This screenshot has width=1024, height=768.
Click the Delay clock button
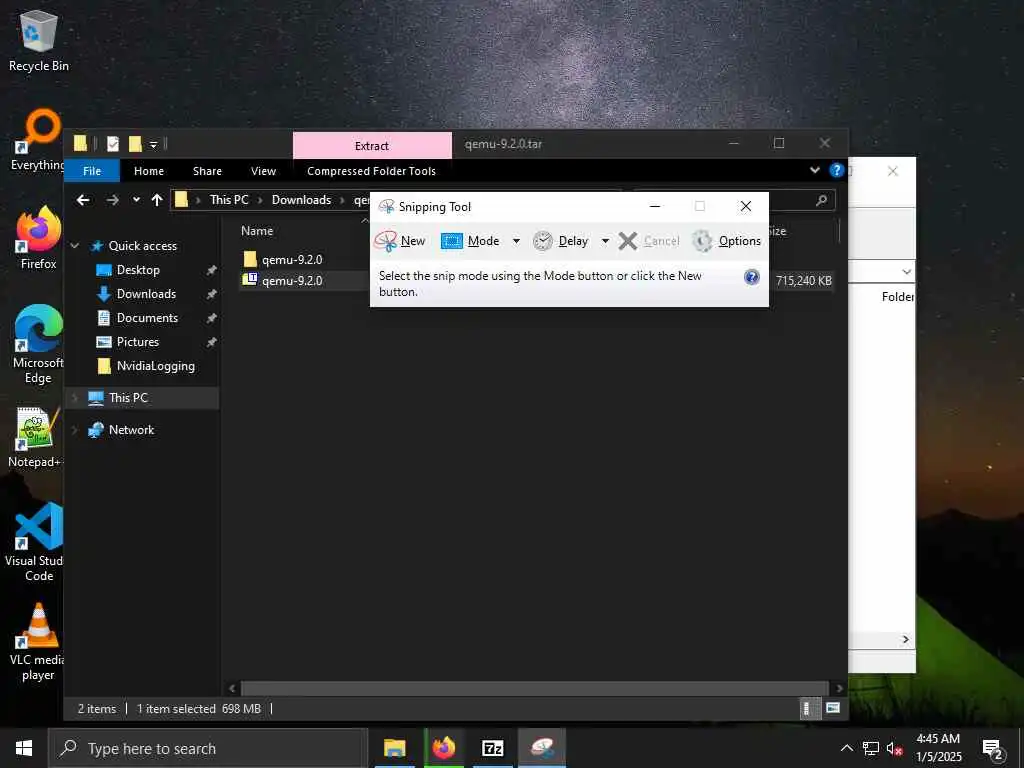click(x=560, y=241)
